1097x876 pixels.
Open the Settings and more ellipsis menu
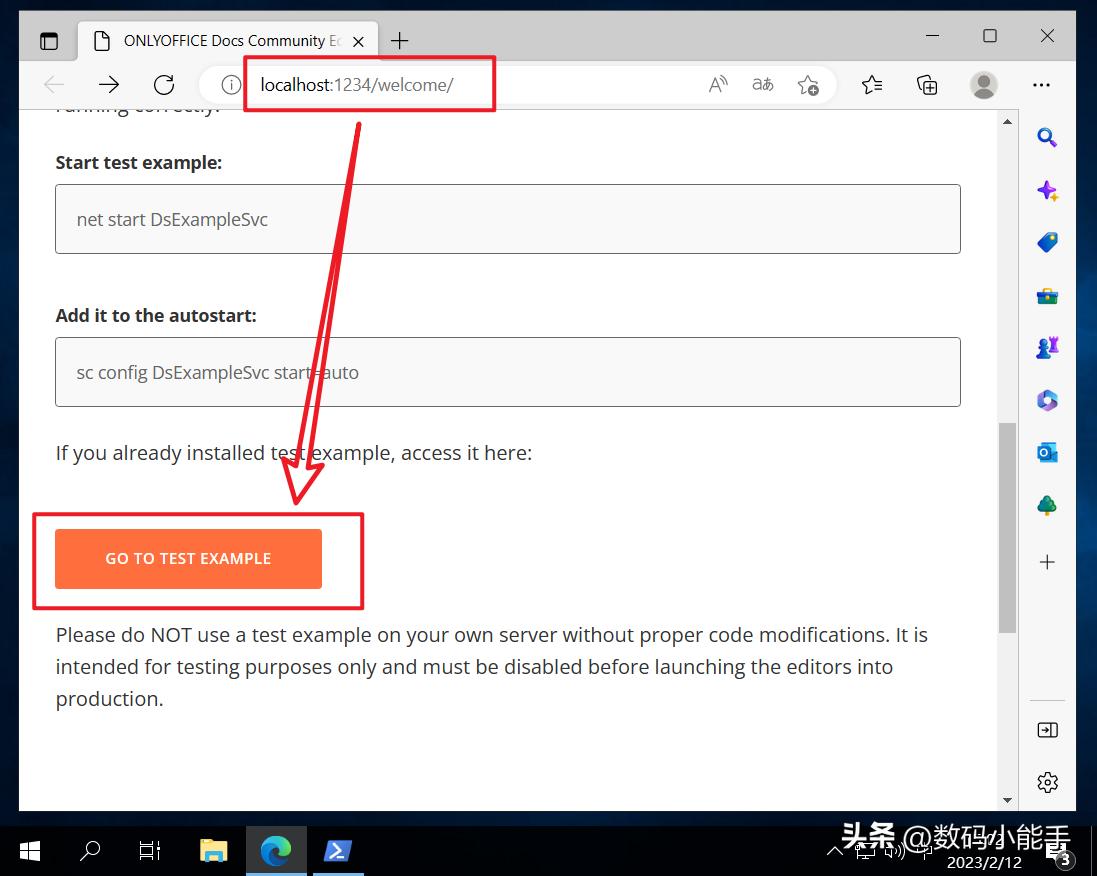tap(1041, 85)
